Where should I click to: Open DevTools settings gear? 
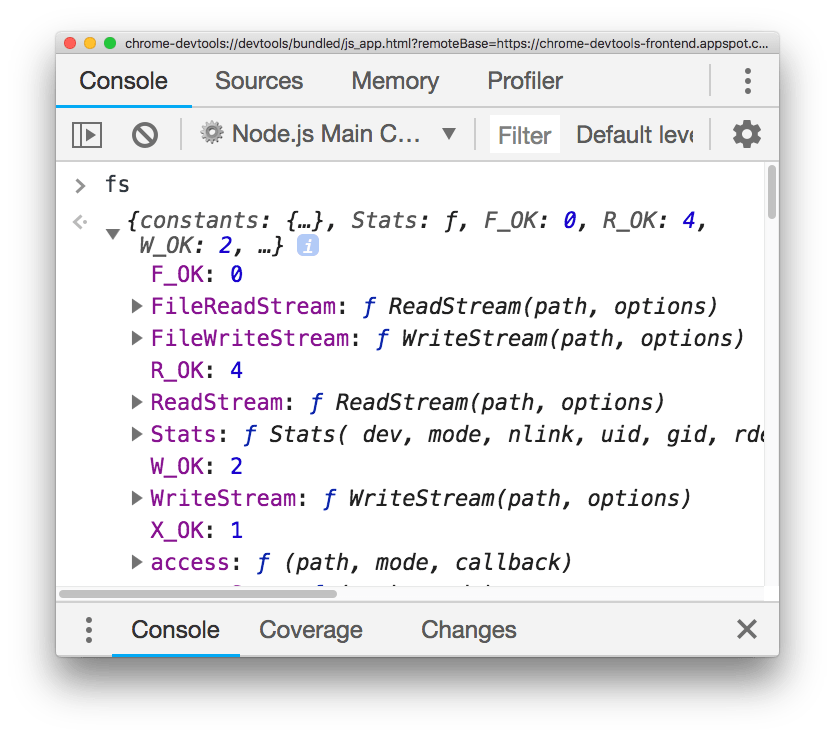click(746, 133)
